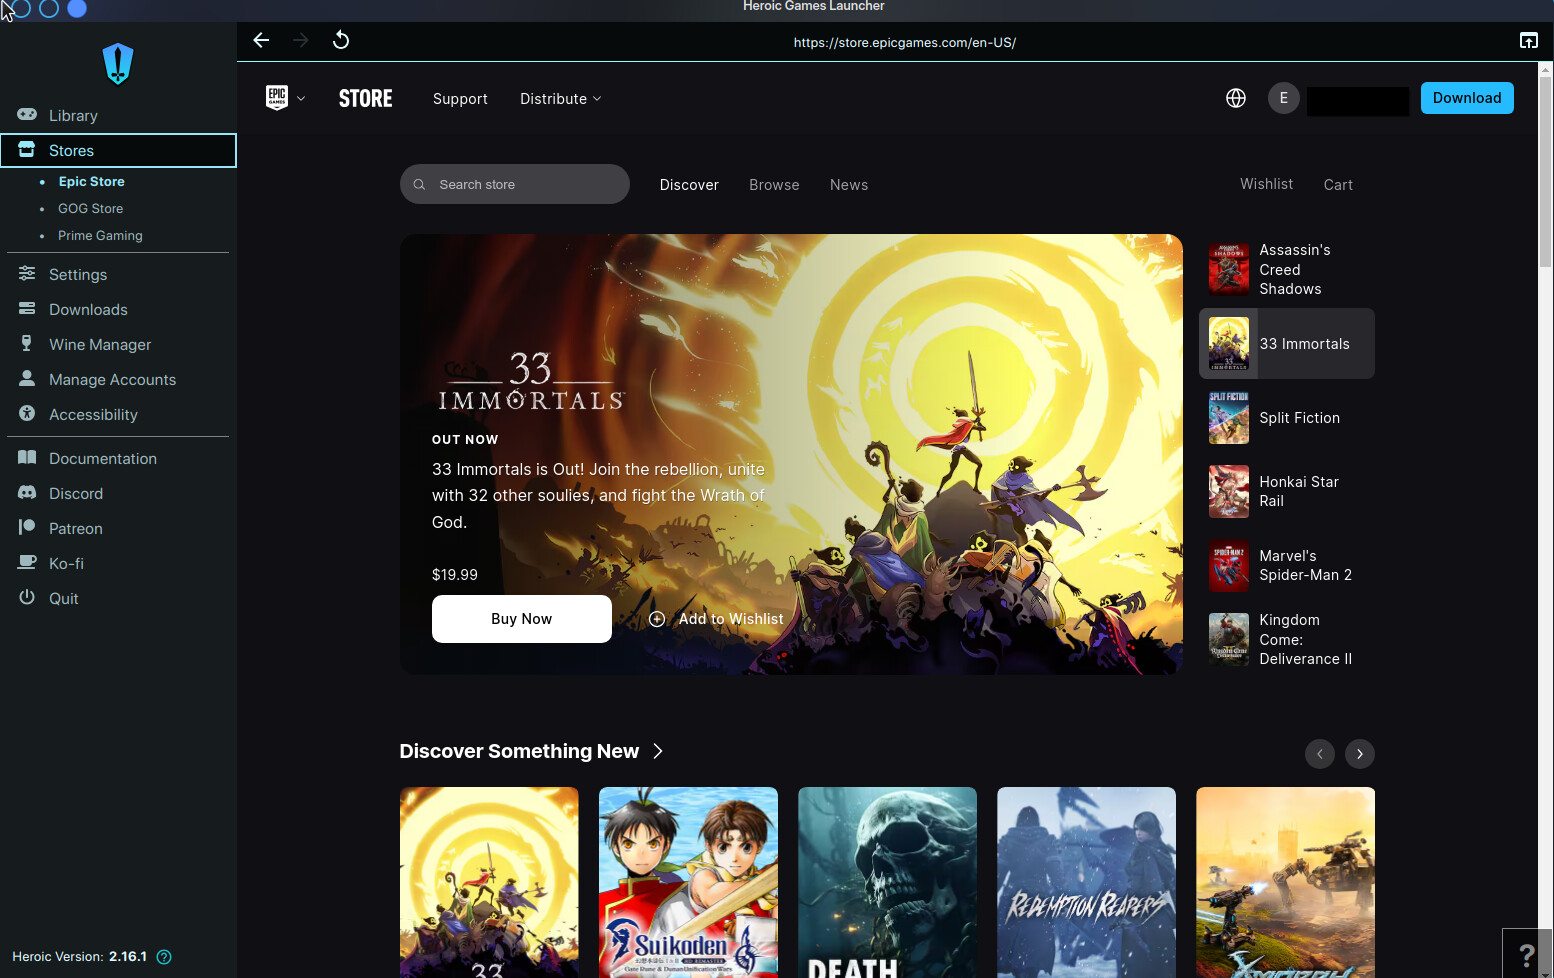Click the blue Download button
The image size is (1554, 978).
[1467, 98]
